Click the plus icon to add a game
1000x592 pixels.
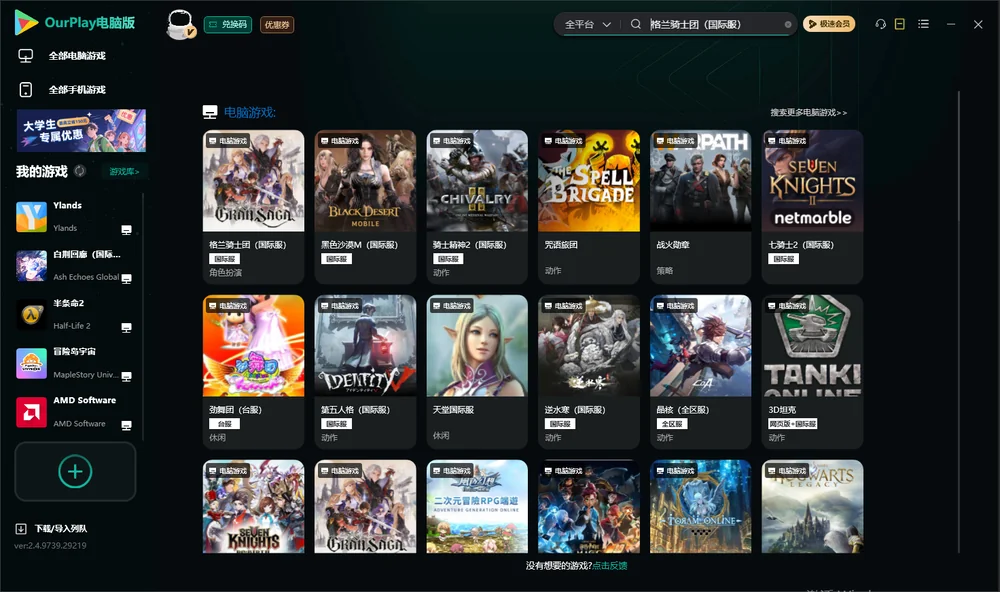coord(75,471)
